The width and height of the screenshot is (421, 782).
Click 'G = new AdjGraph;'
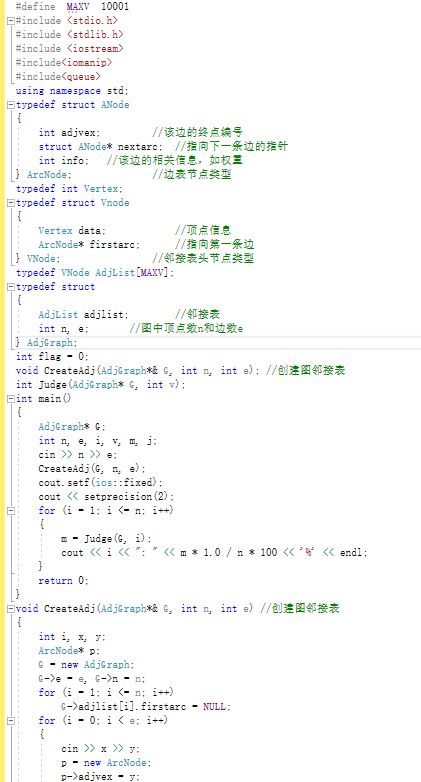87,665
